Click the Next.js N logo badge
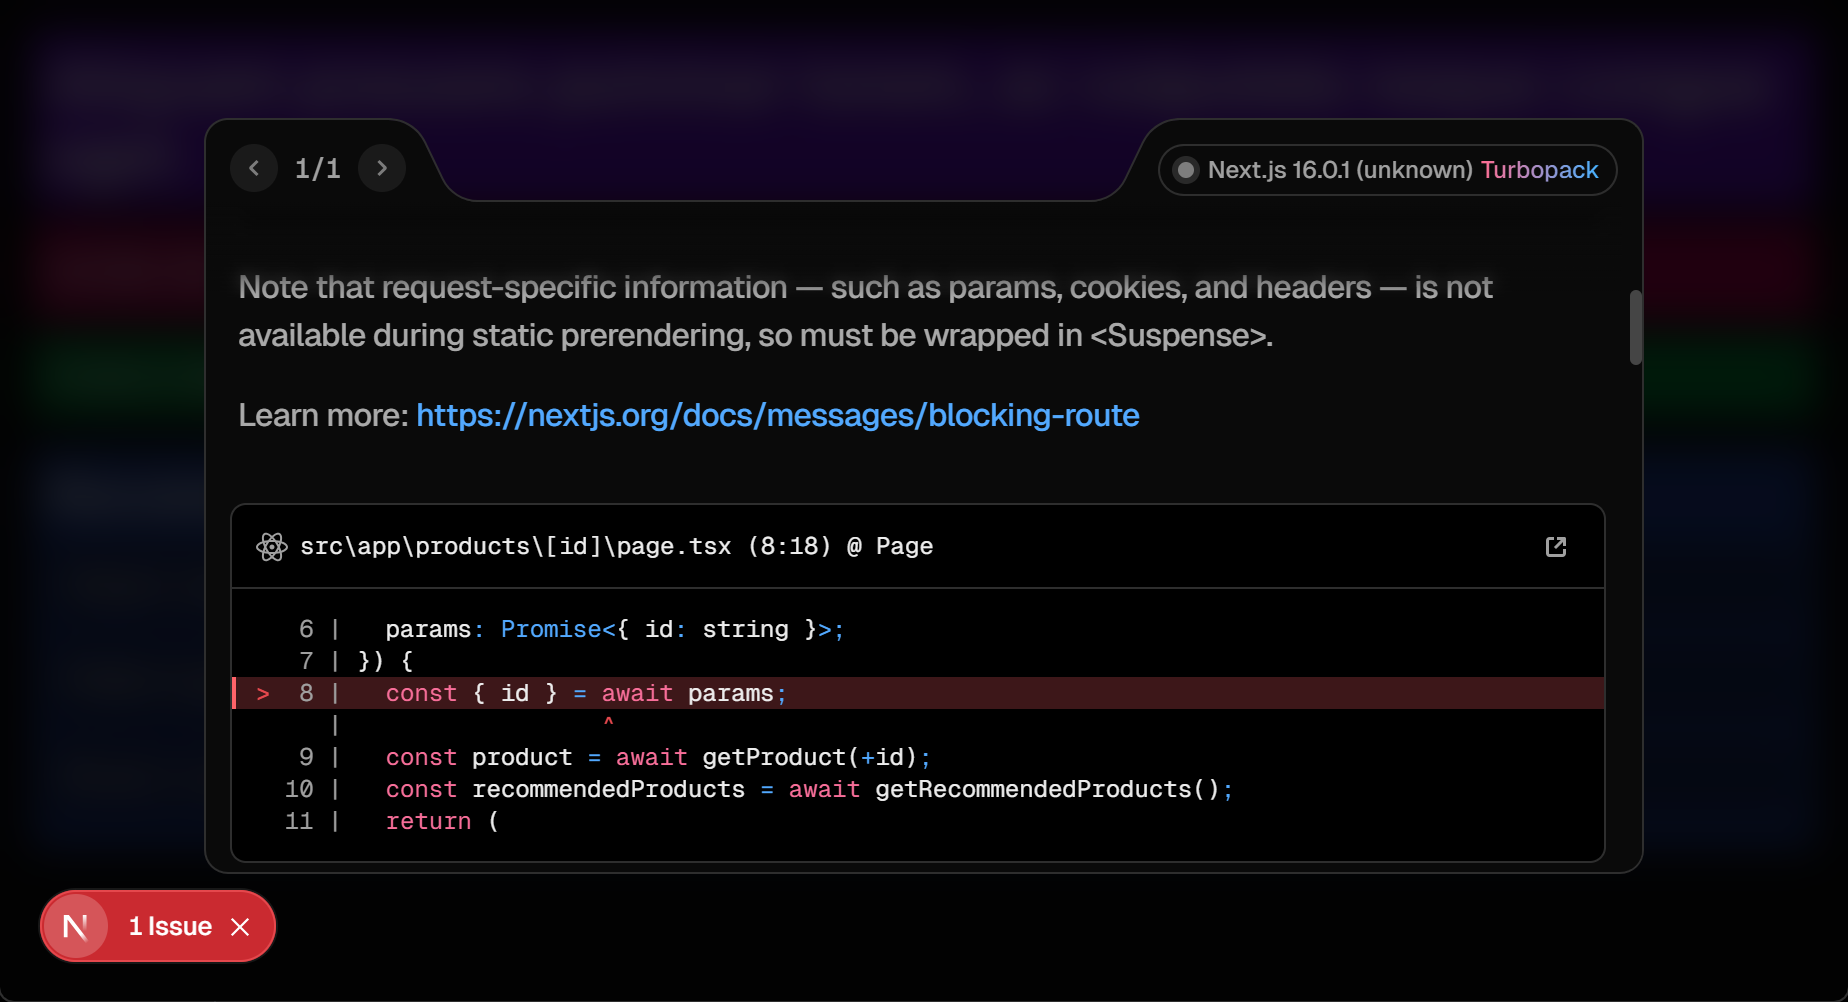 tap(76, 927)
